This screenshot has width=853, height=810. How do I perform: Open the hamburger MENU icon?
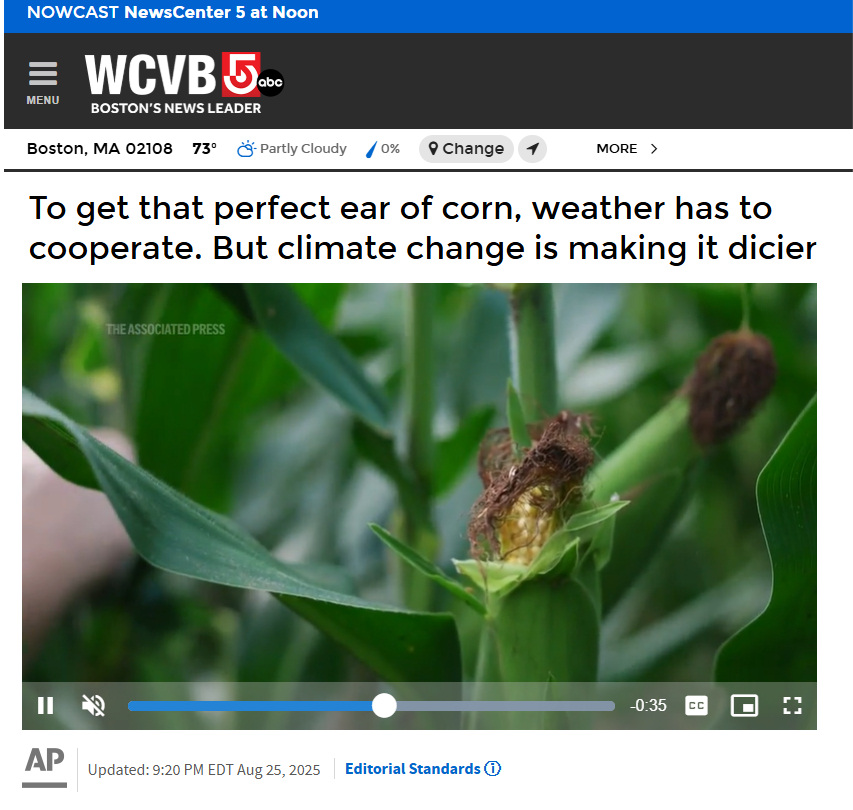click(x=43, y=83)
